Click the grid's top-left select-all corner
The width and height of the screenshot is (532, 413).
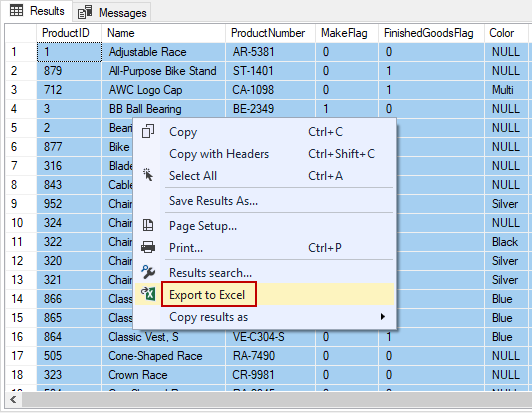pyautogui.click(x=21, y=33)
